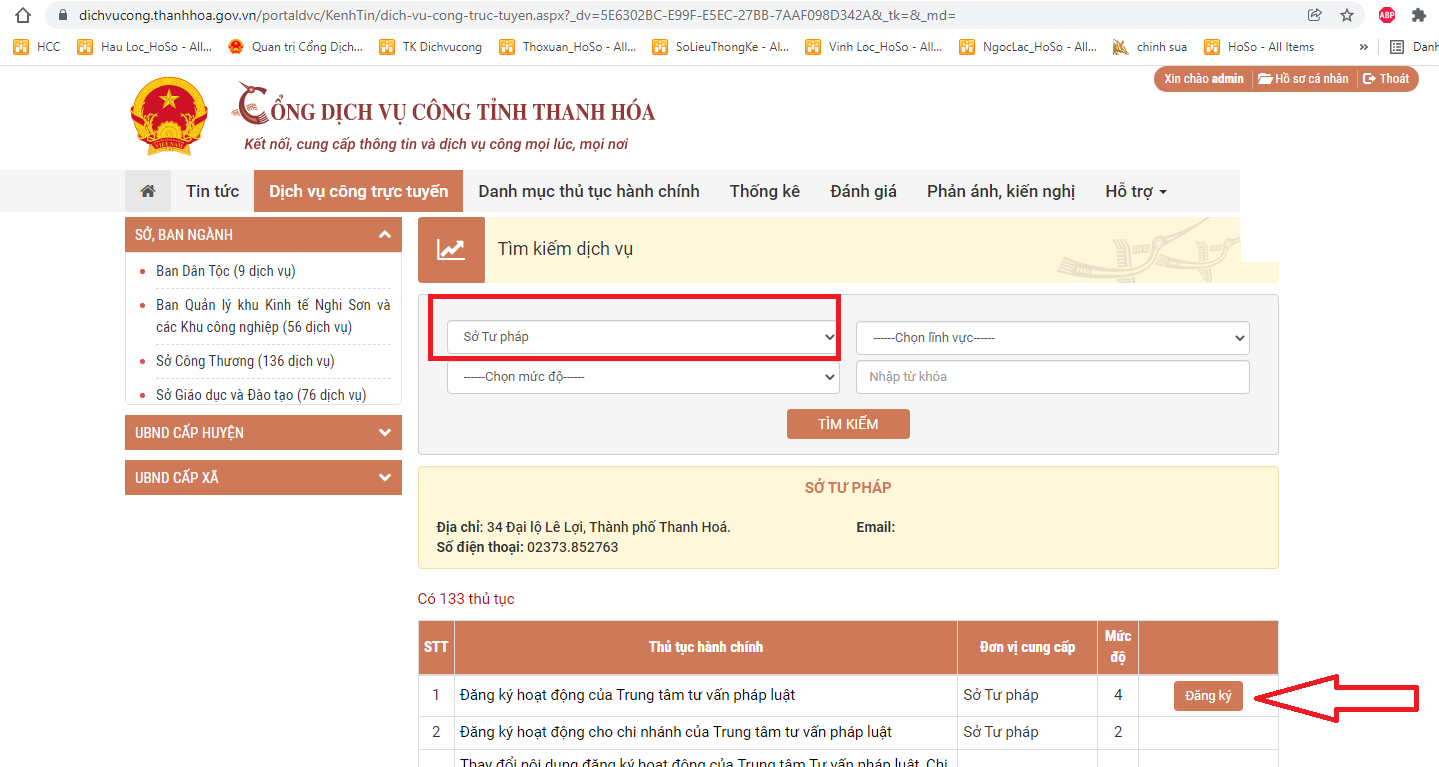Open the Sở Tư pháp department dropdown
Screen dimensions: 1439x767
(x=642, y=337)
